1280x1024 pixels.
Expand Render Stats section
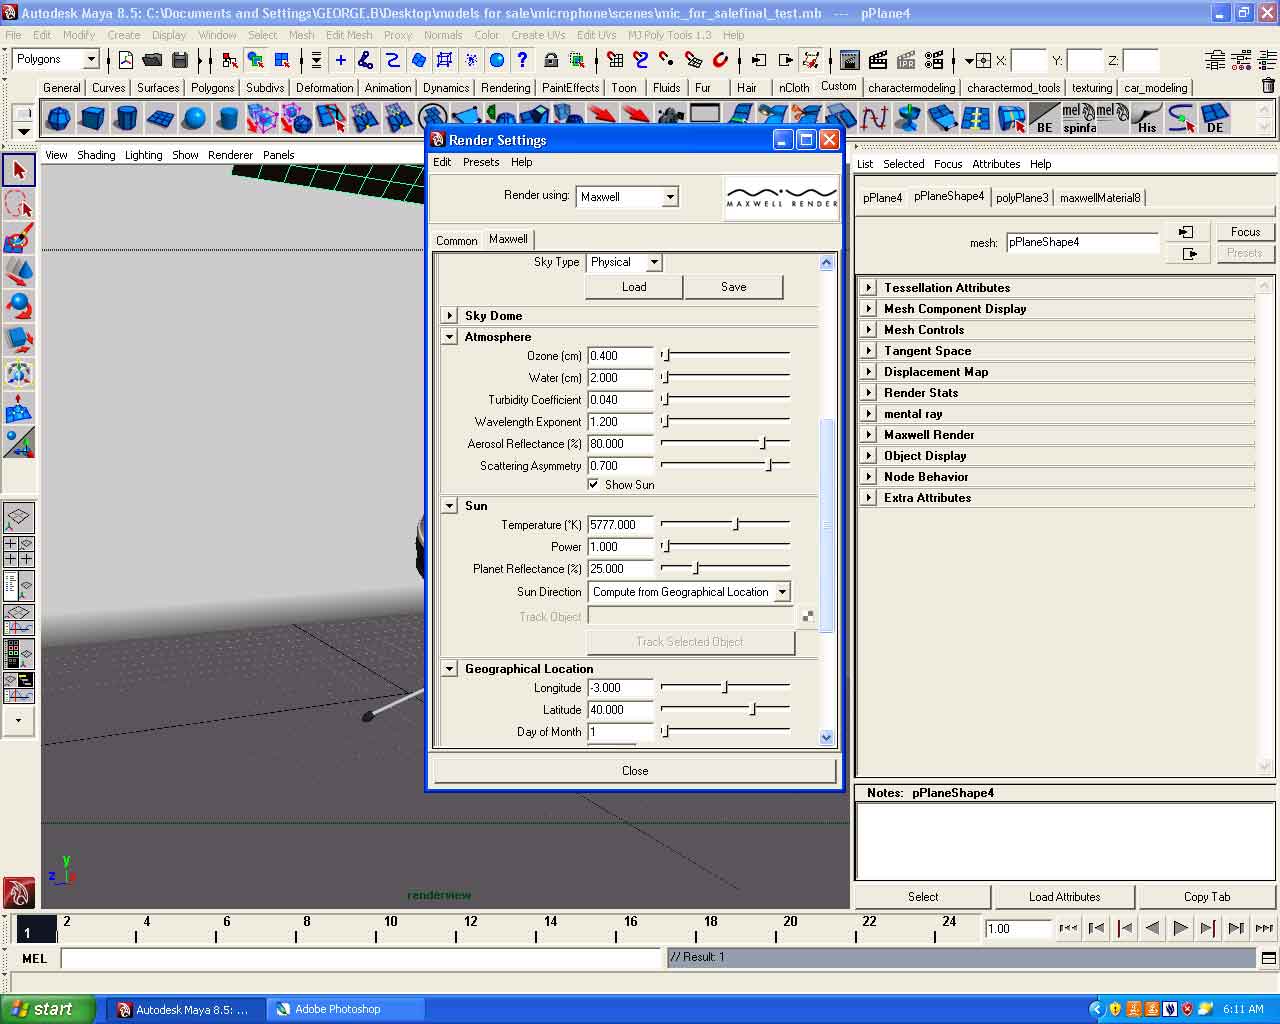[x=869, y=393]
